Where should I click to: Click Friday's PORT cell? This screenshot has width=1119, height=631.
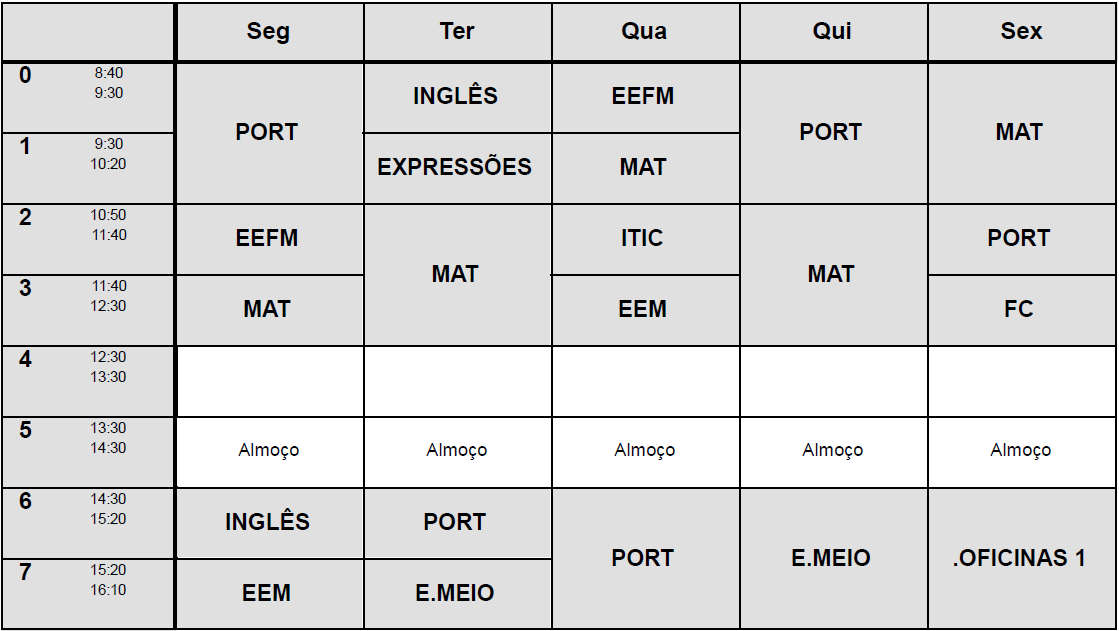click(x=1019, y=238)
